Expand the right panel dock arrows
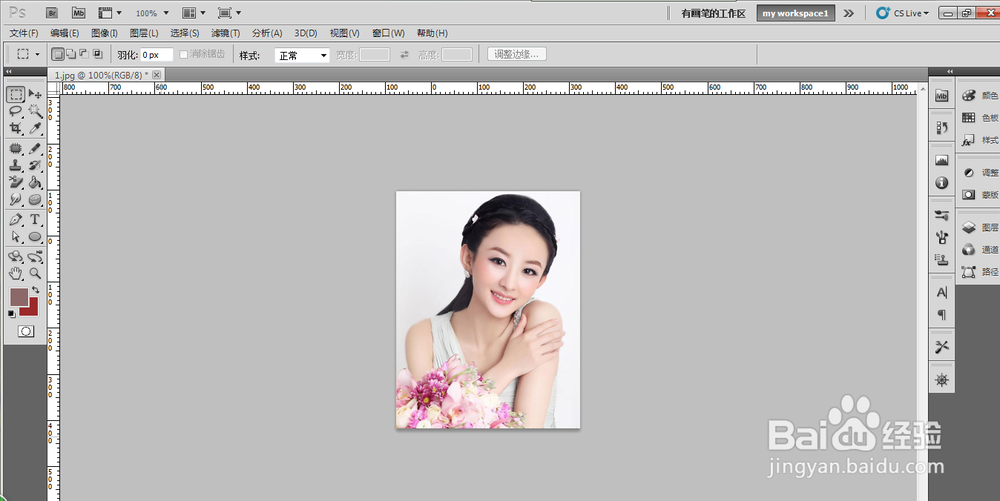 950,71
